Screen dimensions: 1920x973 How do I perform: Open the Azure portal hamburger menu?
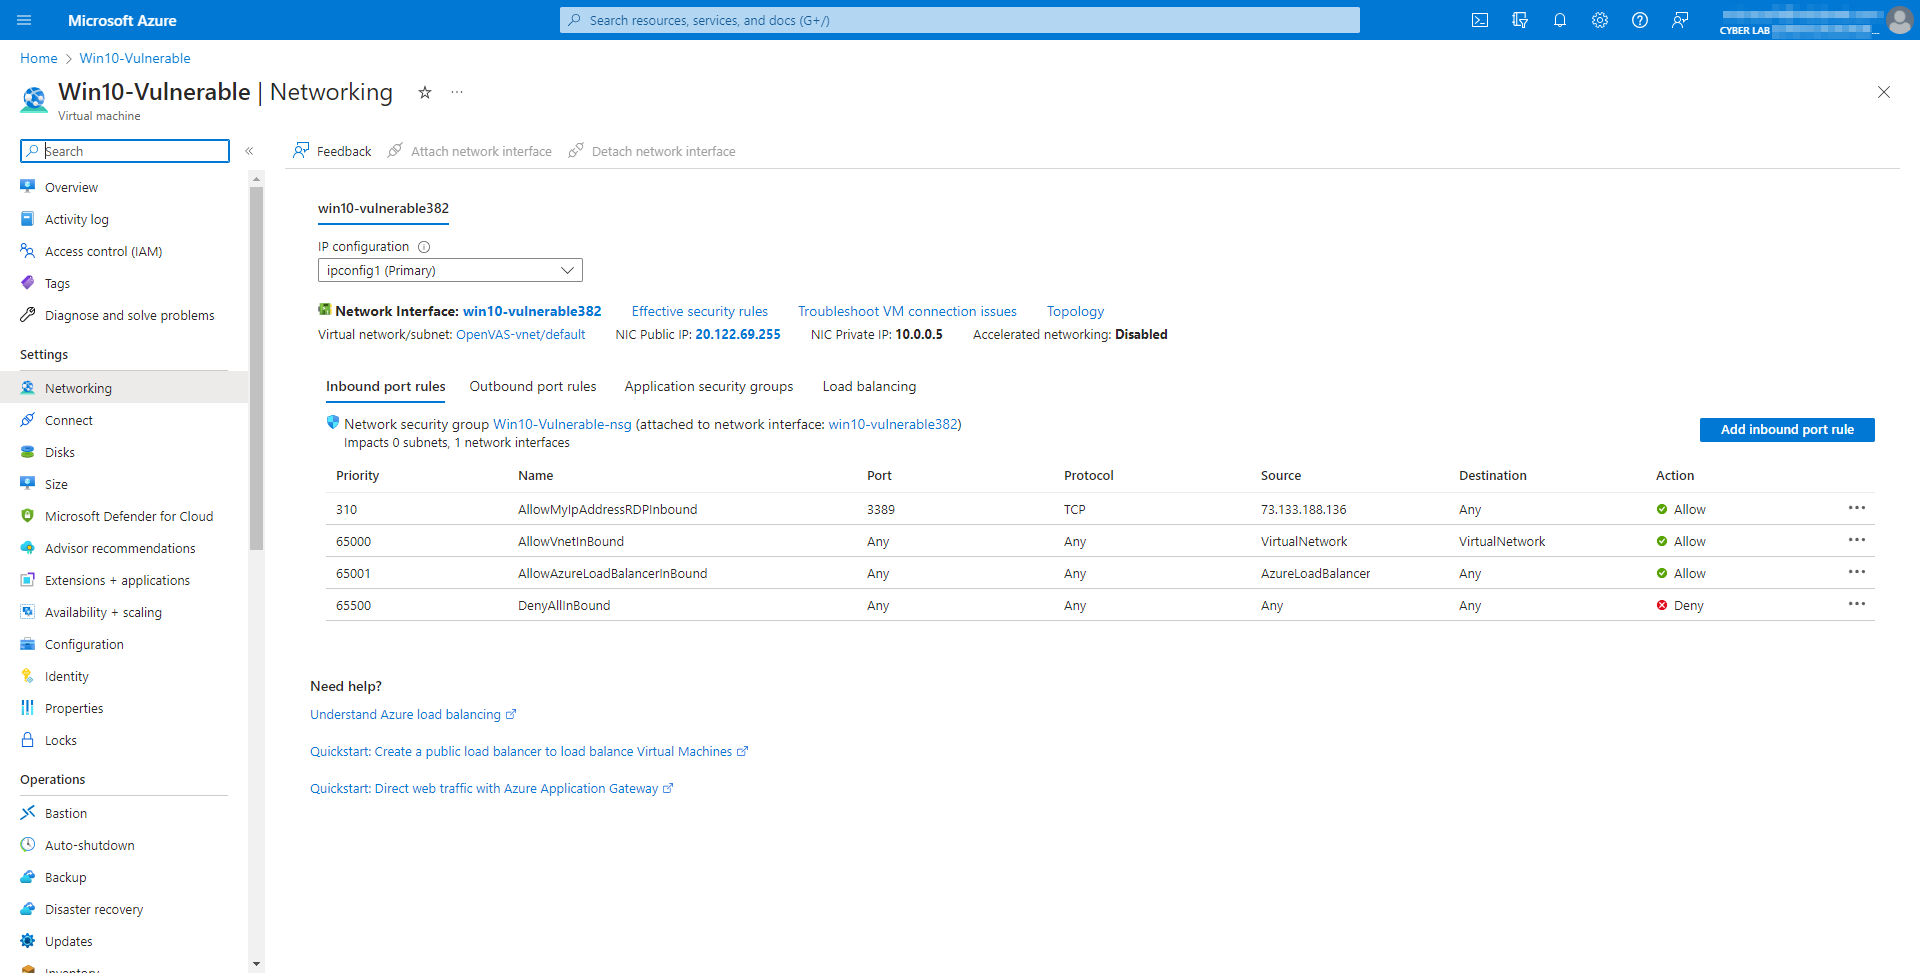24,20
